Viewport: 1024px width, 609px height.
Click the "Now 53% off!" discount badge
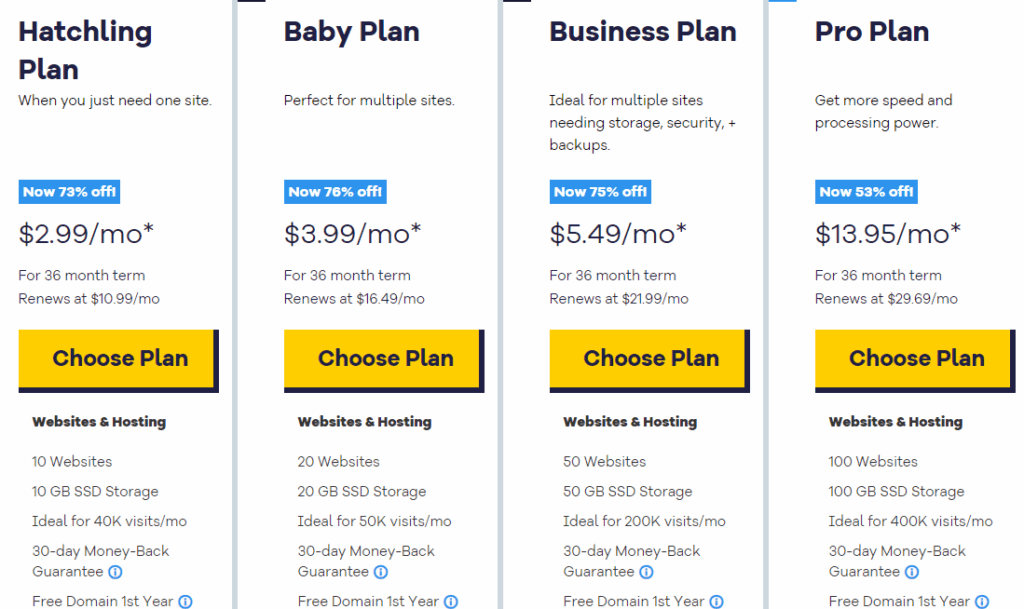point(866,192)
